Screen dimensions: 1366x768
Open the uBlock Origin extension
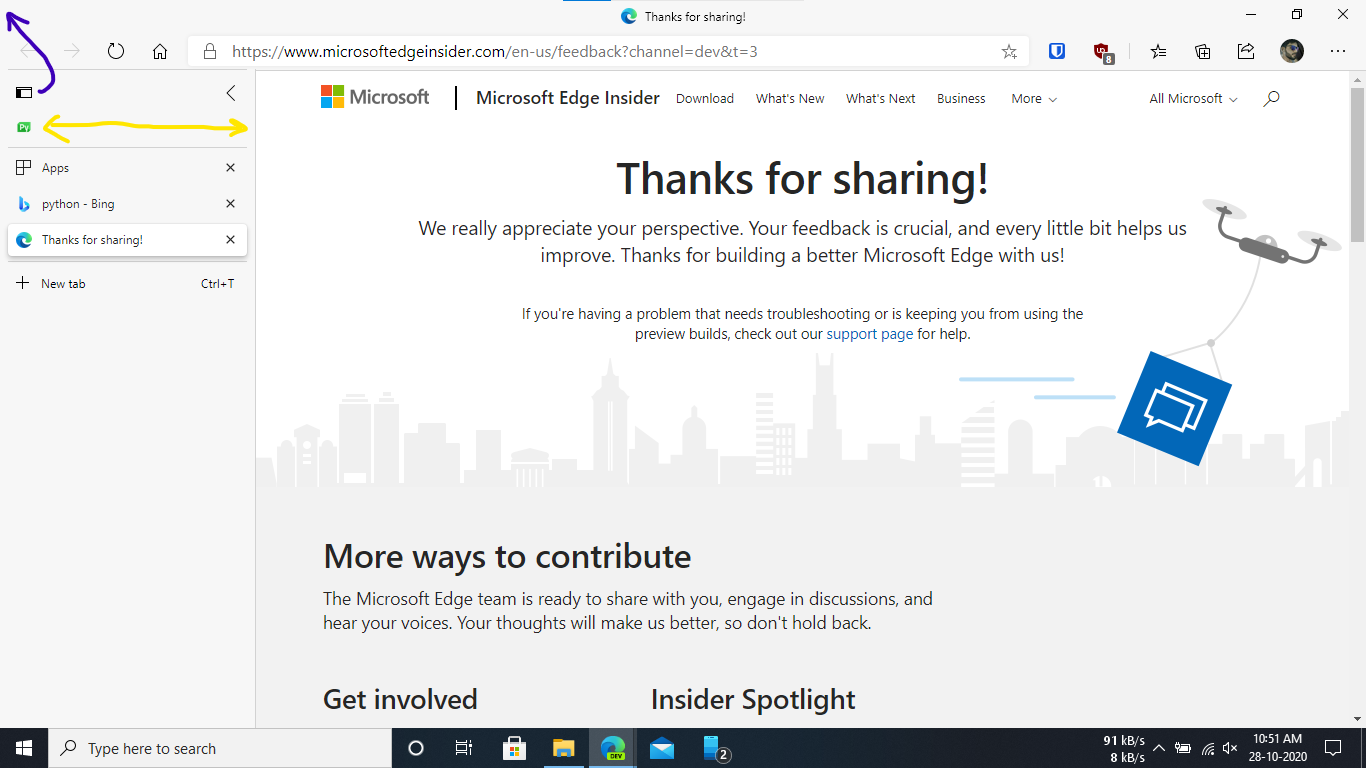point(1103,52)
